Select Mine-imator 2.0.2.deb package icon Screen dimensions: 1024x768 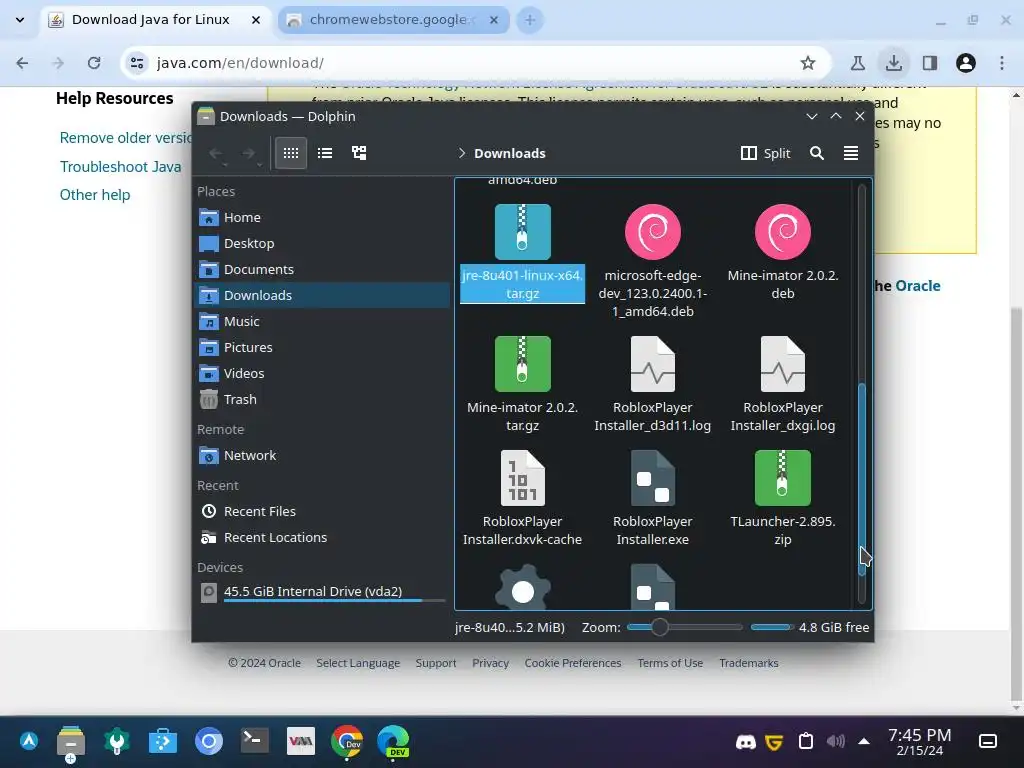(x=782, y=232)
